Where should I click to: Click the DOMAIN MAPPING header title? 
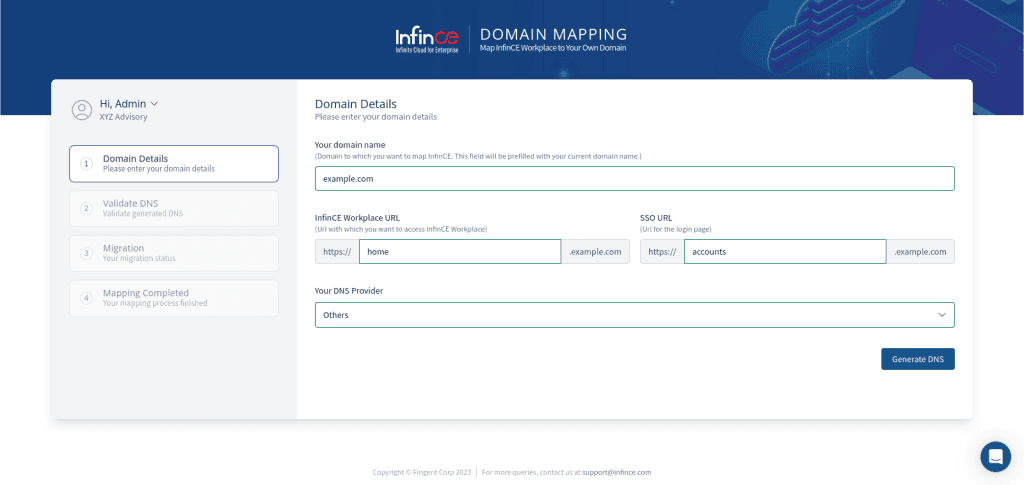point(553,35)
